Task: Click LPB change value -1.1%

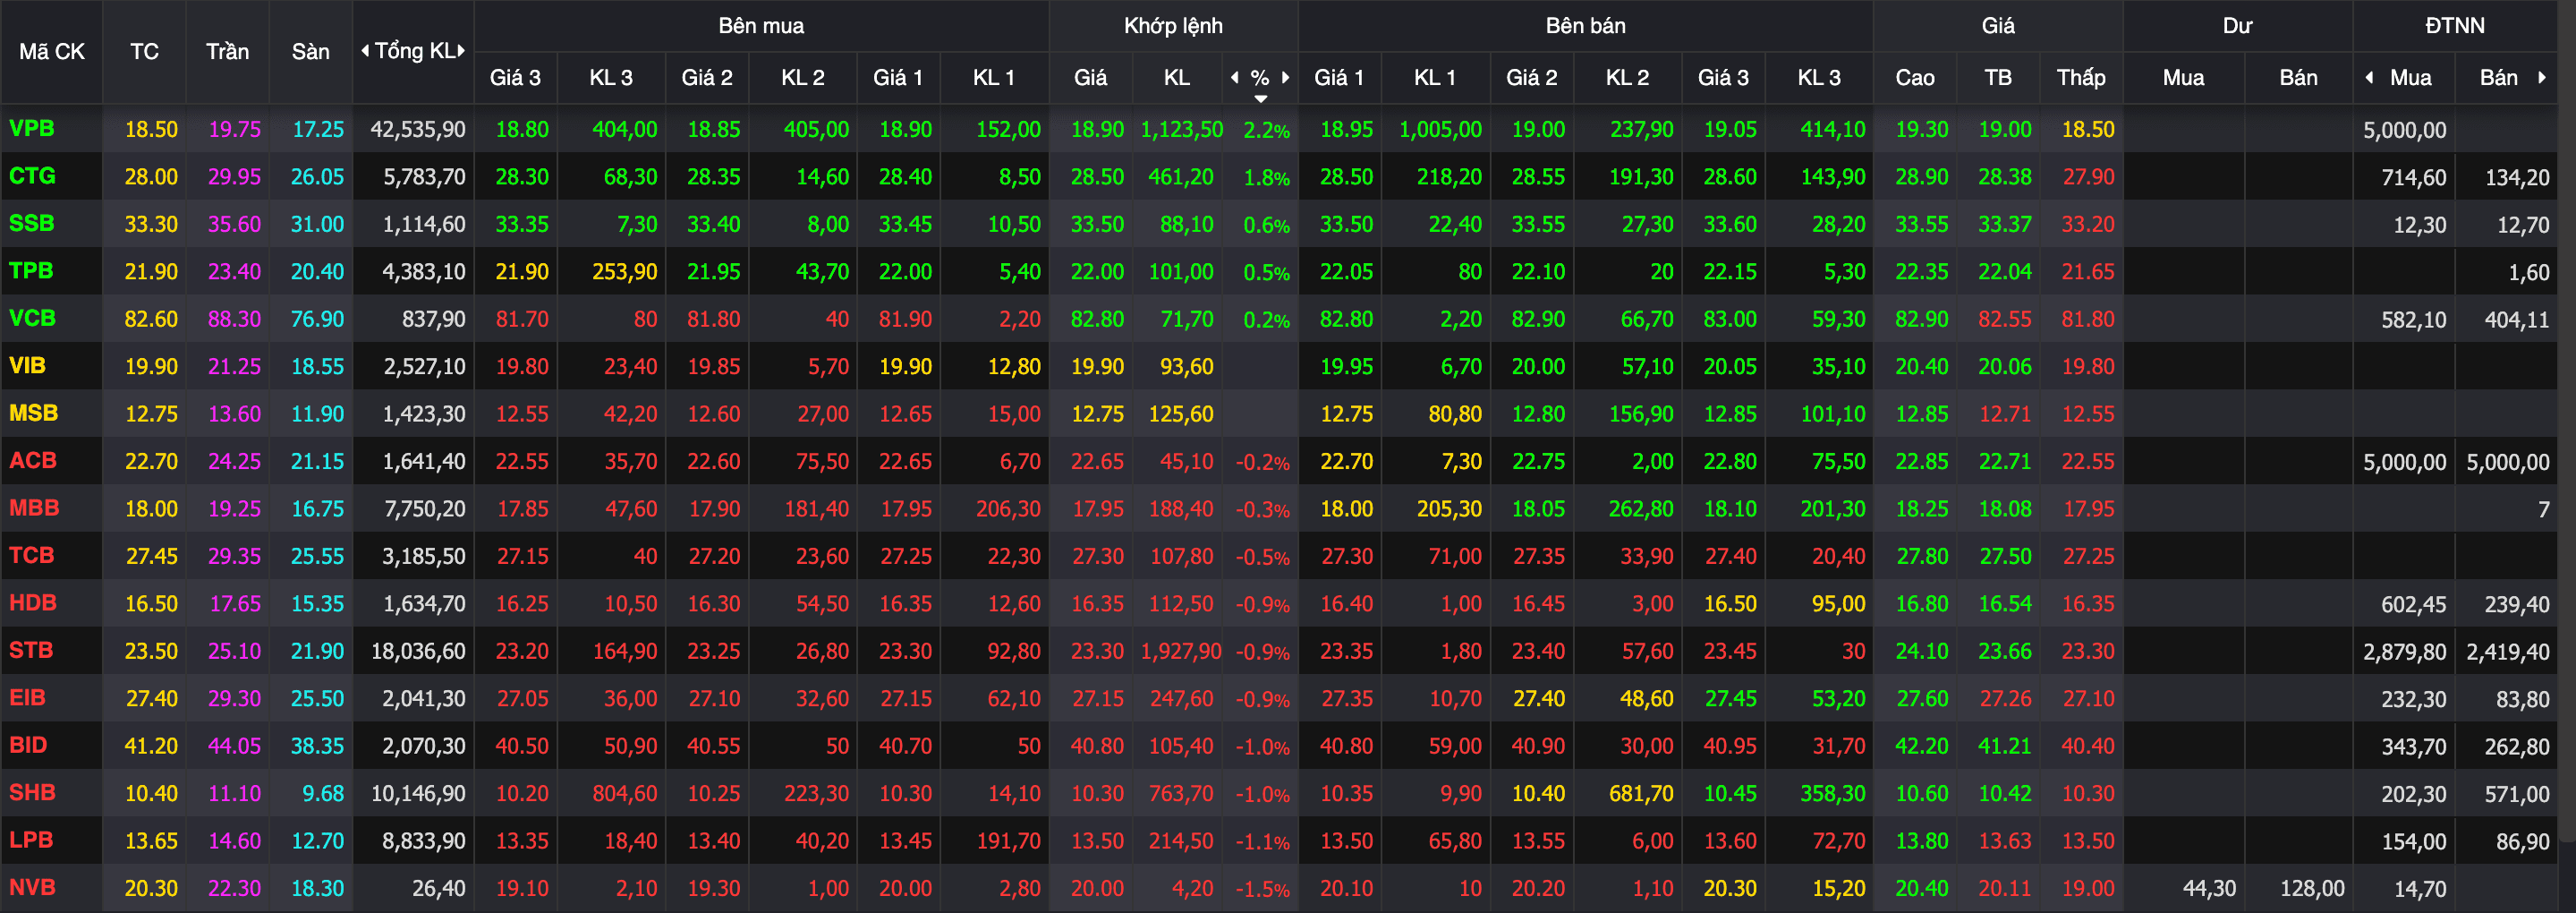Action: pos(1262,842)
